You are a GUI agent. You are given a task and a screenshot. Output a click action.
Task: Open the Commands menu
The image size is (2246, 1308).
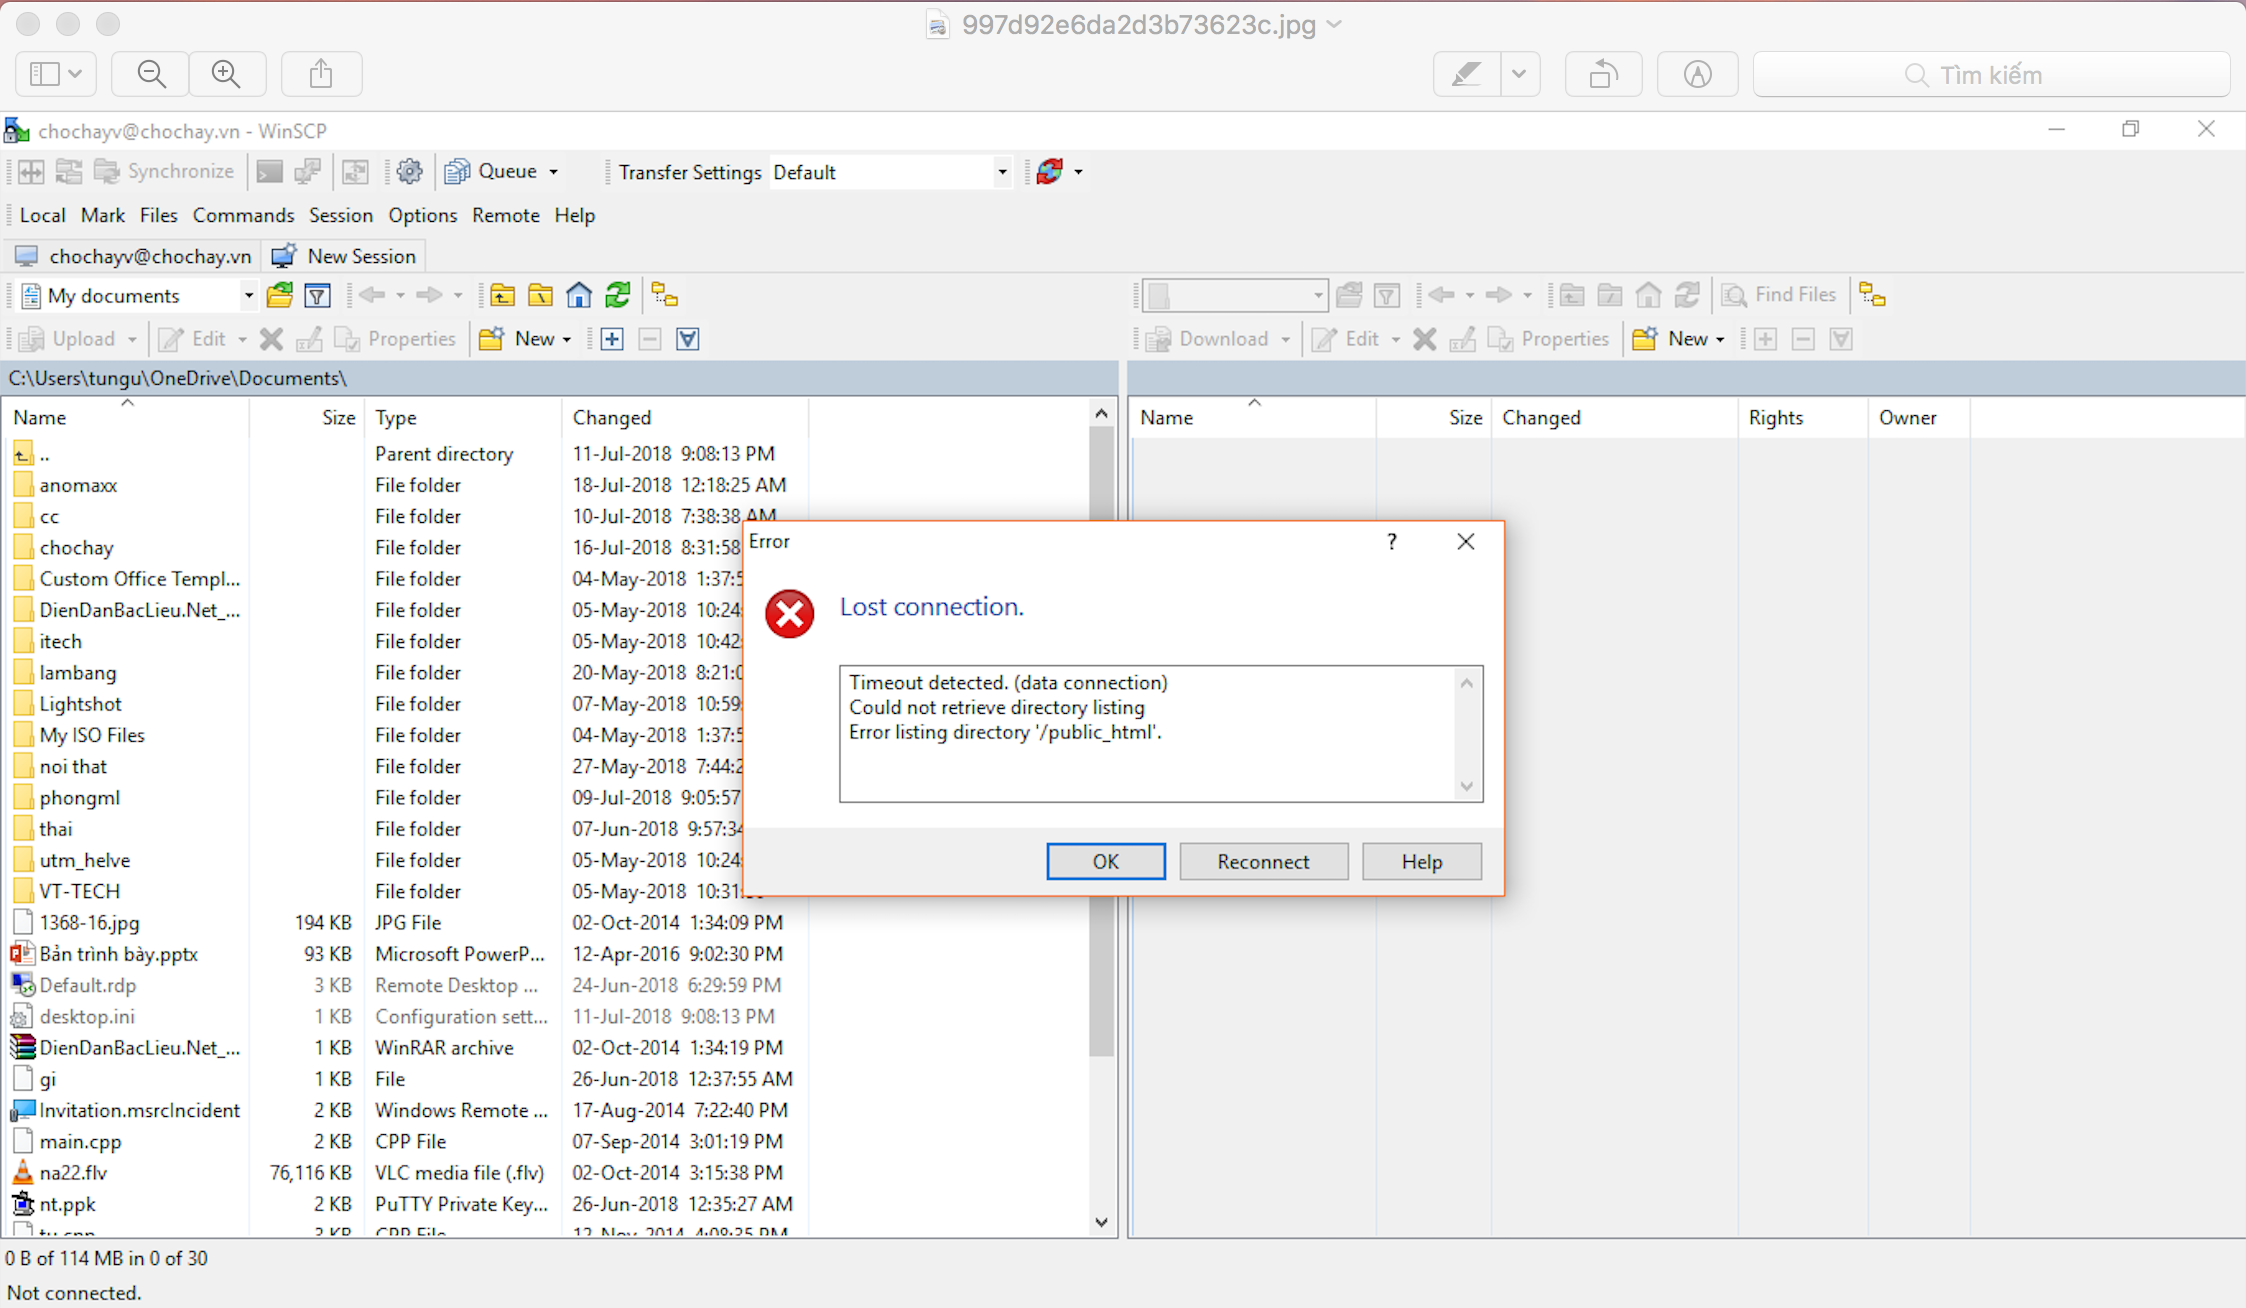click(x=243, y=215)
